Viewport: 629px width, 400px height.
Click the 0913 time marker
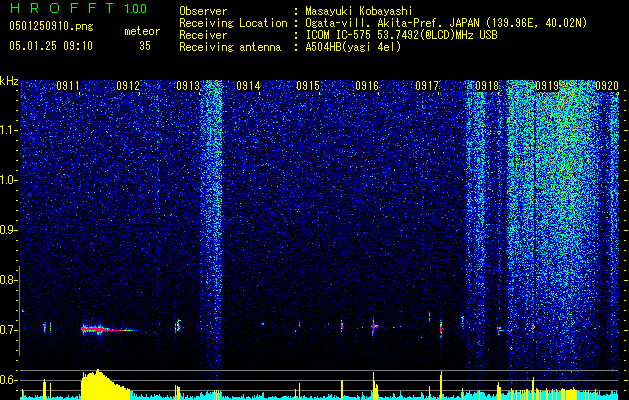(x=188, y=86)
